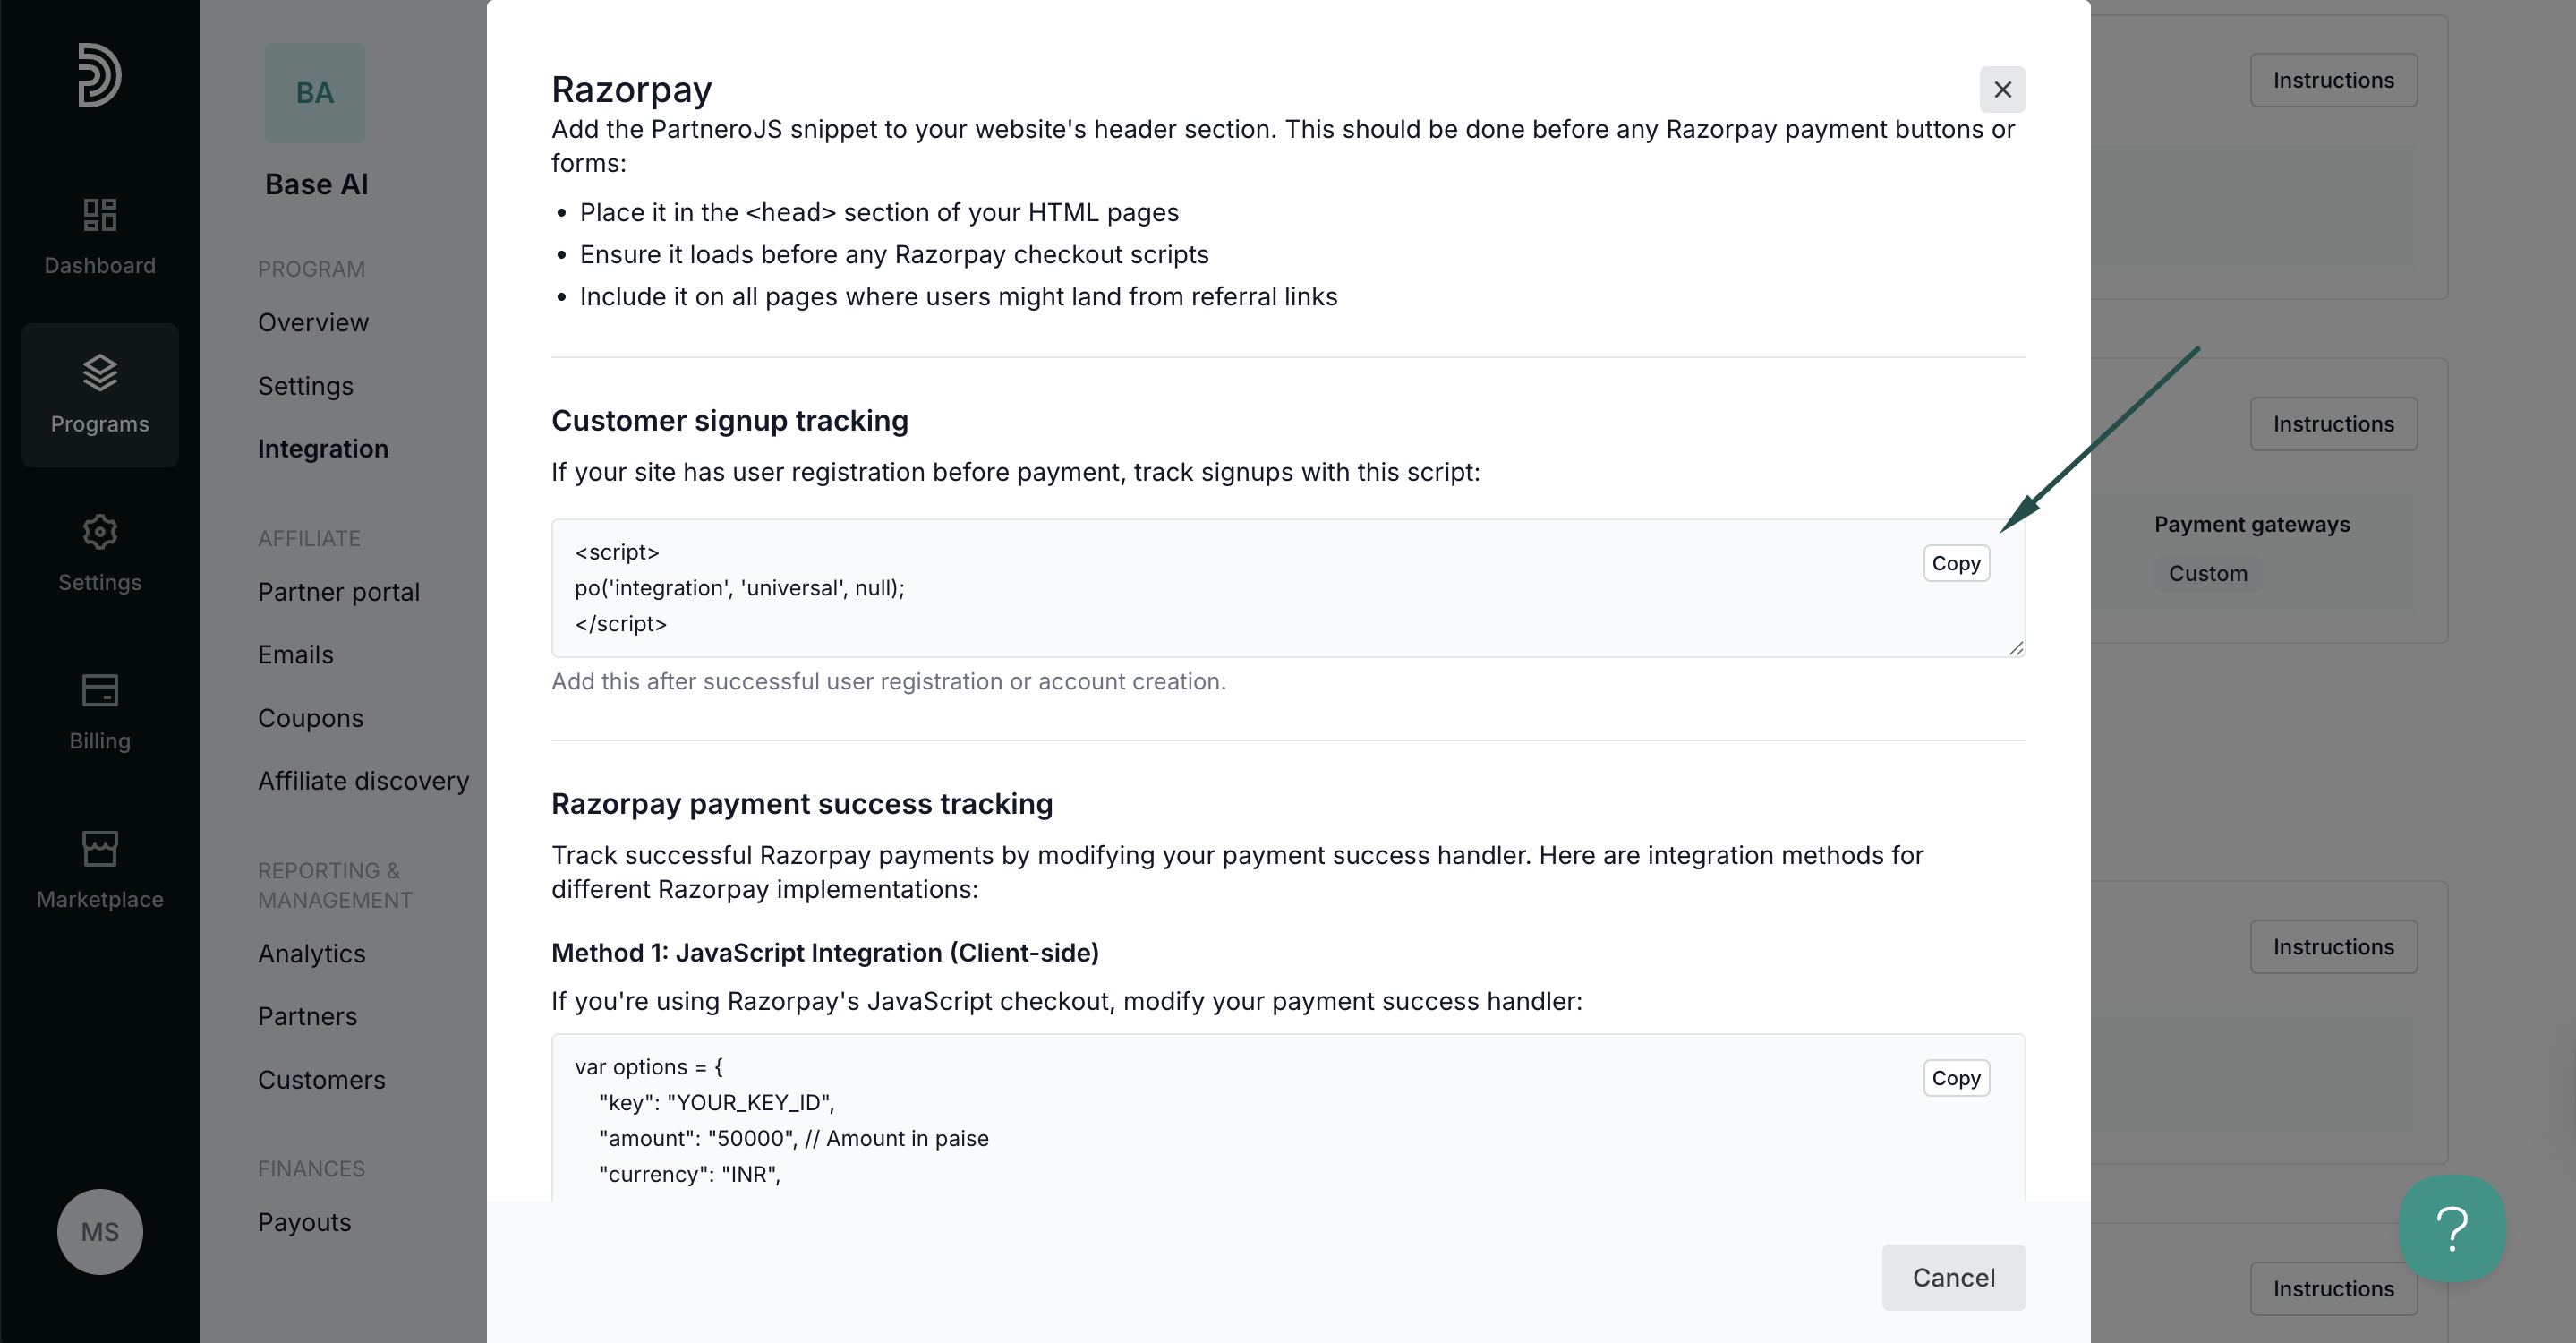This screenshot has height=1343, width=2576.
Task: Open the Dashboard grid icon
Action: pyautogui.click(x=100, y=214)
